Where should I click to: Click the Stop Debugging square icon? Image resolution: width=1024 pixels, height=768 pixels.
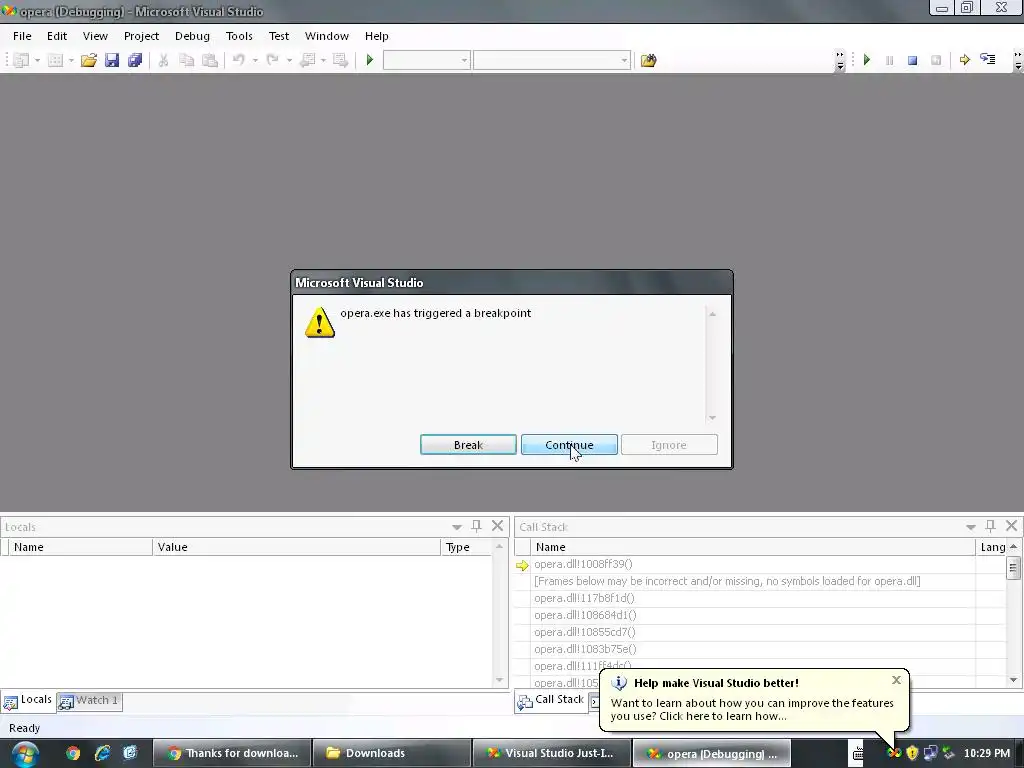[912, 60]
